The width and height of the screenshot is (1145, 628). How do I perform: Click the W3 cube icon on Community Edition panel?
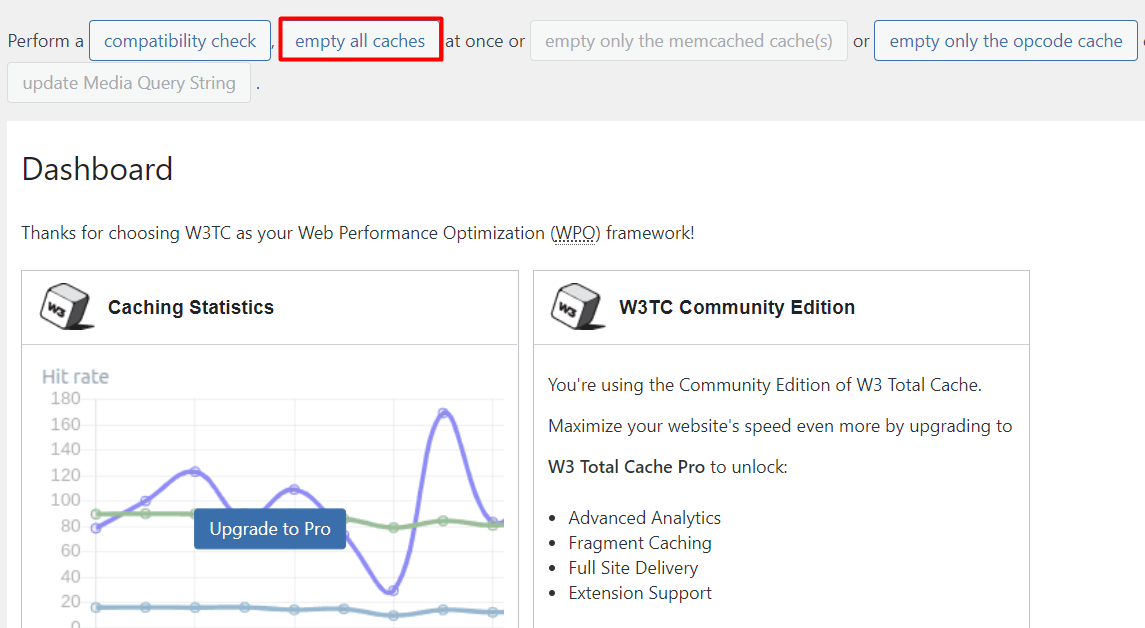[x=576, y=307]
